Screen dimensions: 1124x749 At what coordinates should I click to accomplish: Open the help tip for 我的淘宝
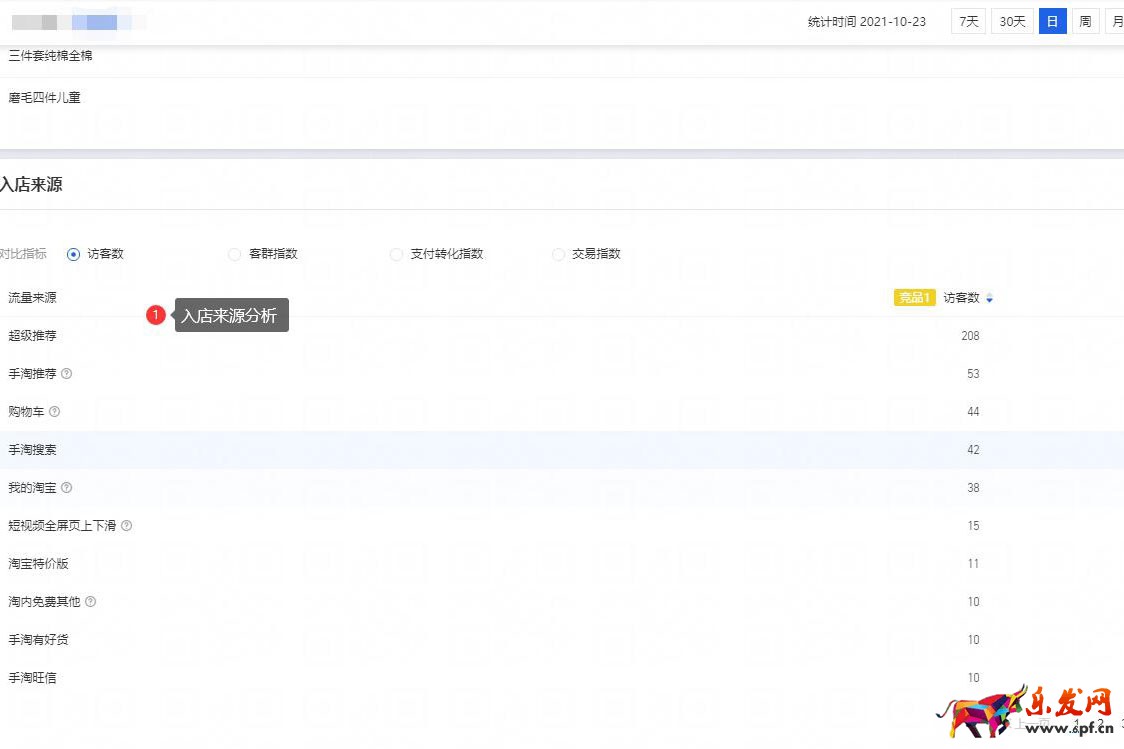[x=67, y=488]
